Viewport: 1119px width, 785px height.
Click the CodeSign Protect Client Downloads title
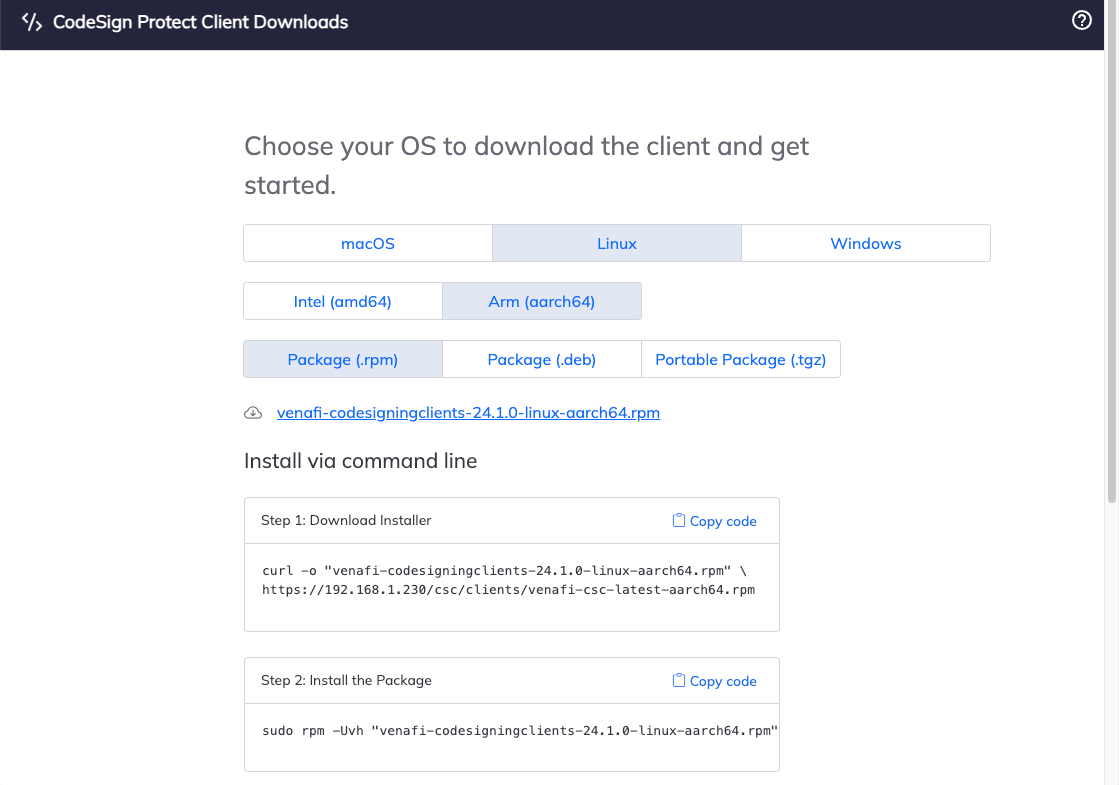200,21
